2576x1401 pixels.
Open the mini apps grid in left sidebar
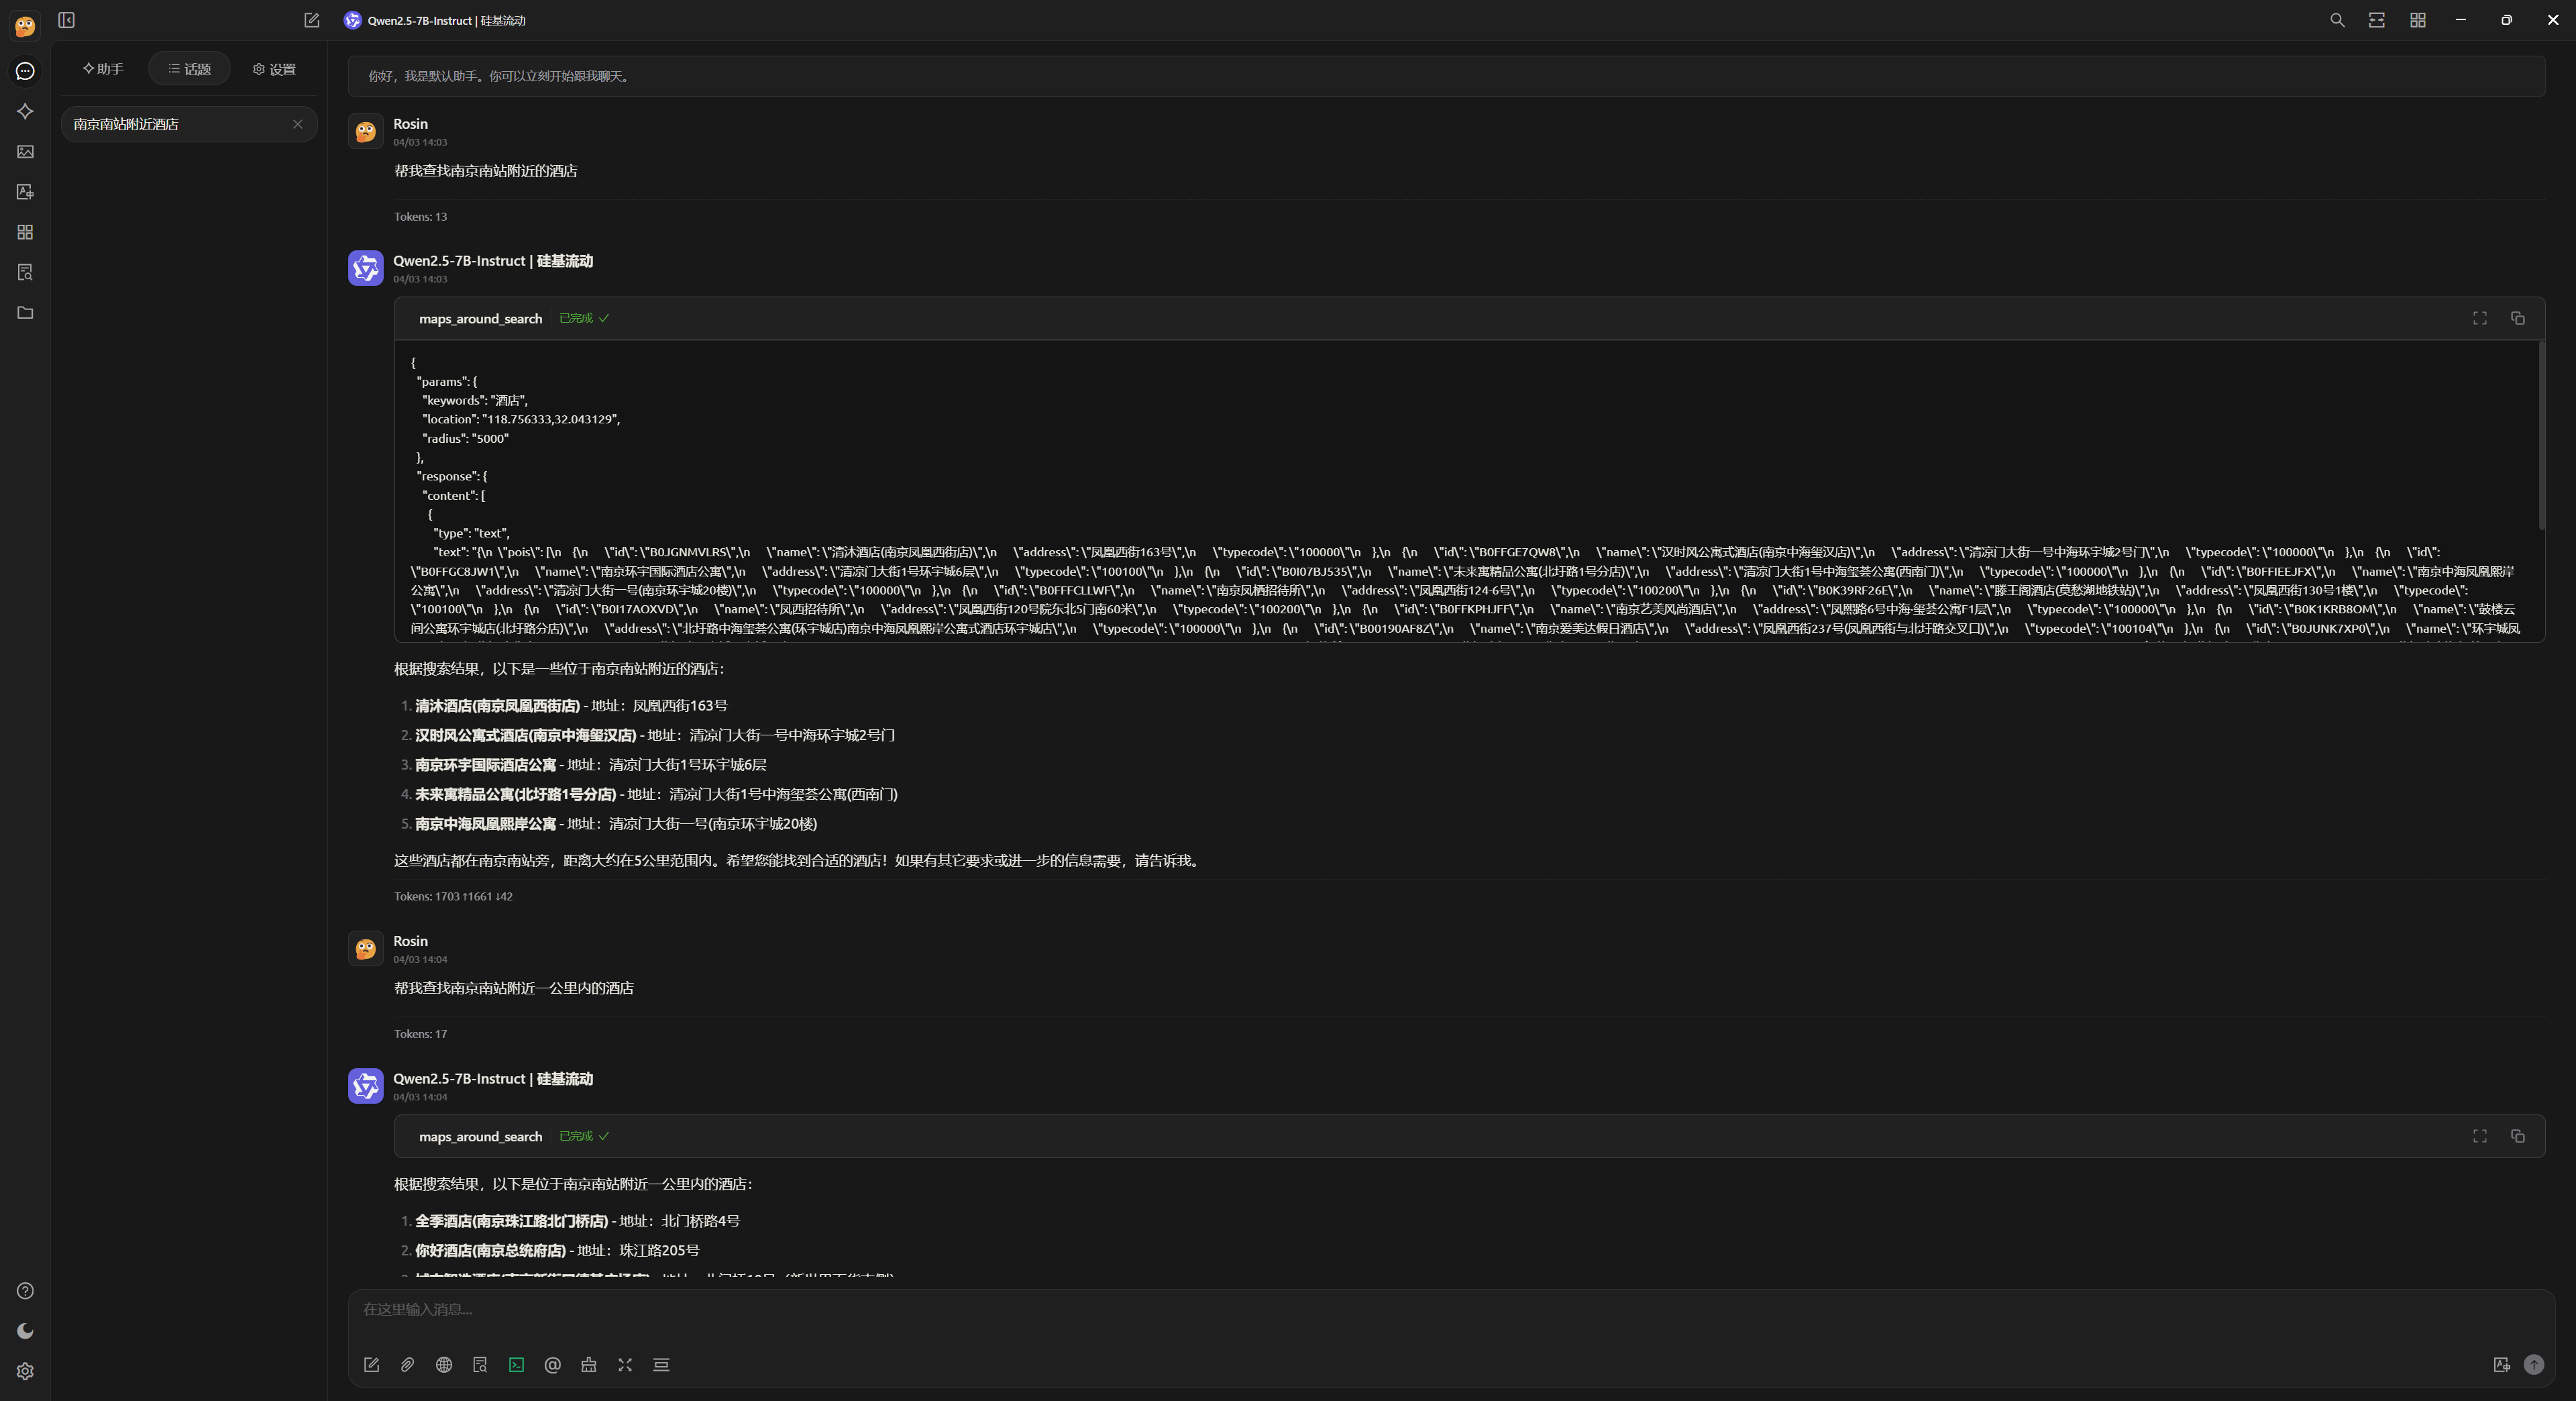(25, 232)
